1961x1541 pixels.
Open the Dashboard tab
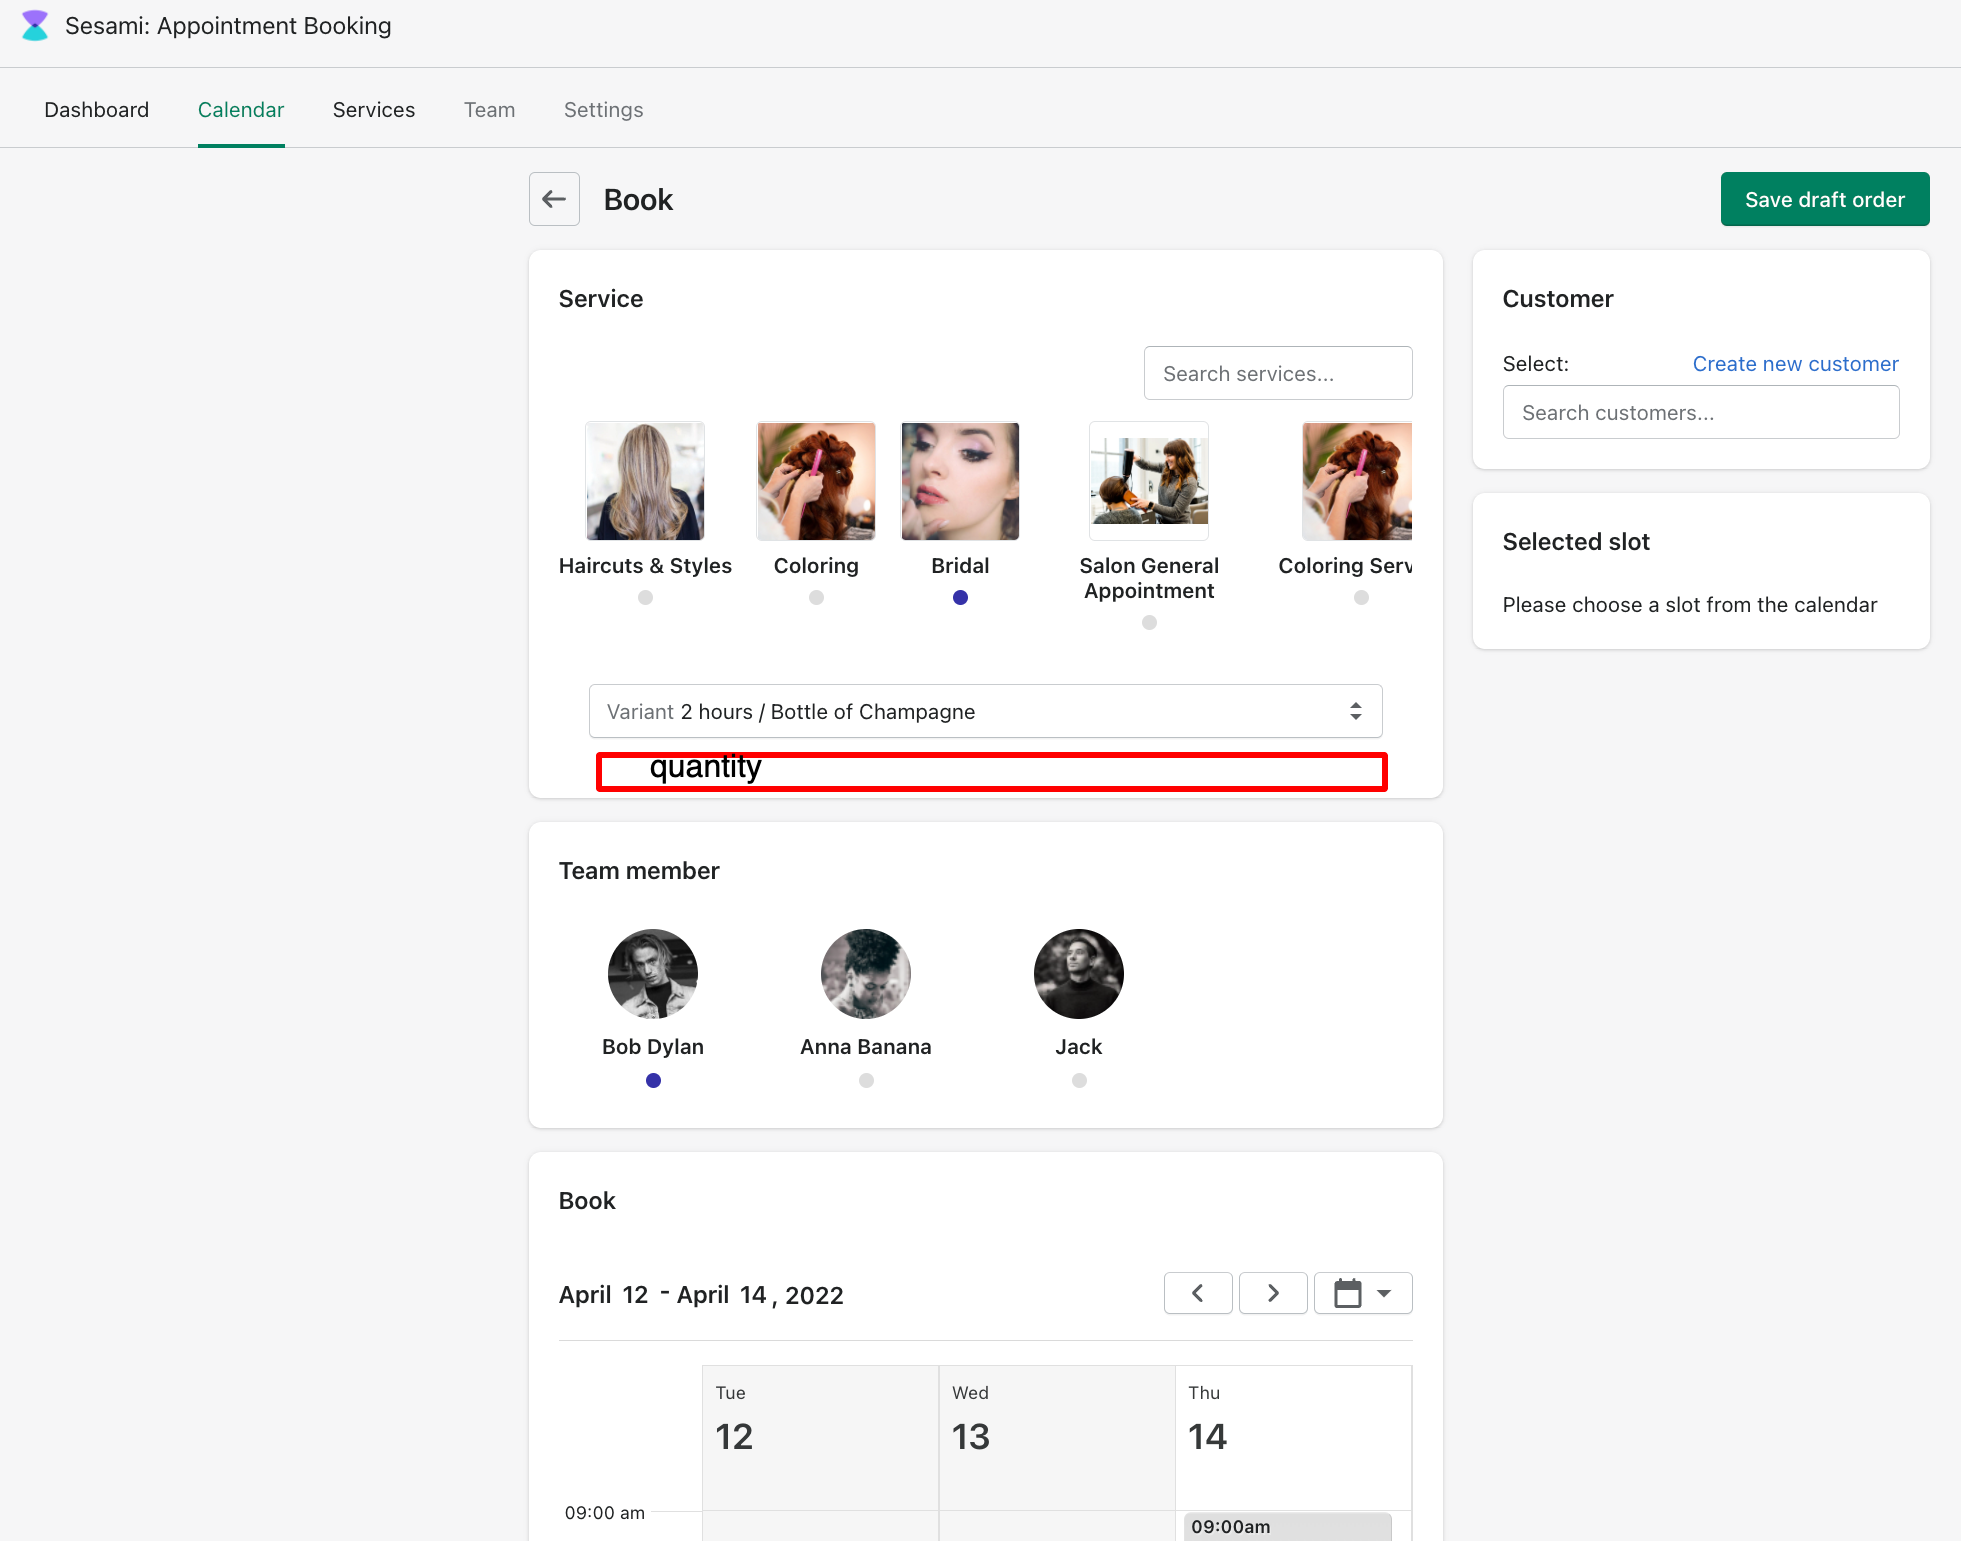[97, 110]
